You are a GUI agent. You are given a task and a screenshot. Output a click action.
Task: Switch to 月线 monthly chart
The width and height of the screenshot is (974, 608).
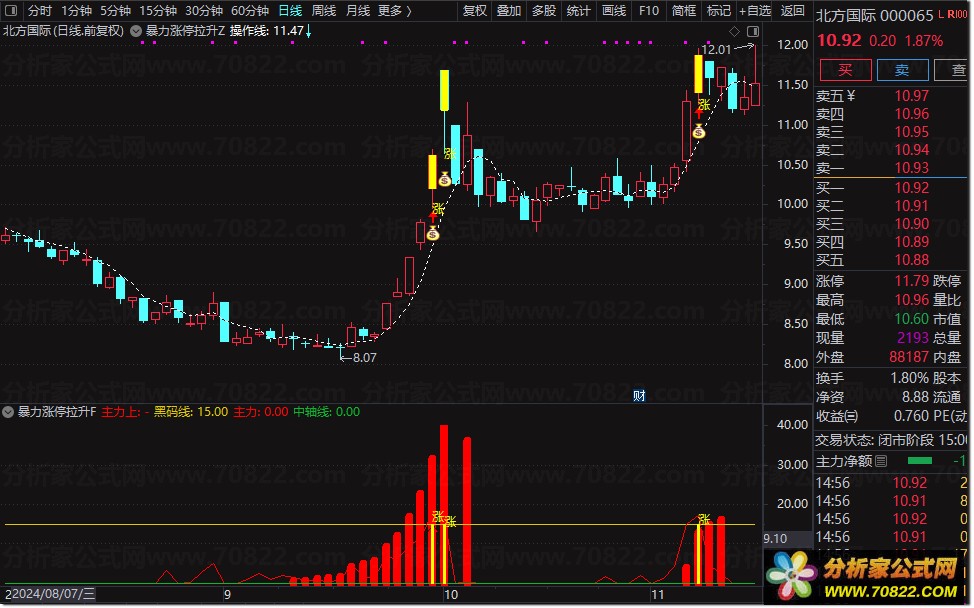358,11
